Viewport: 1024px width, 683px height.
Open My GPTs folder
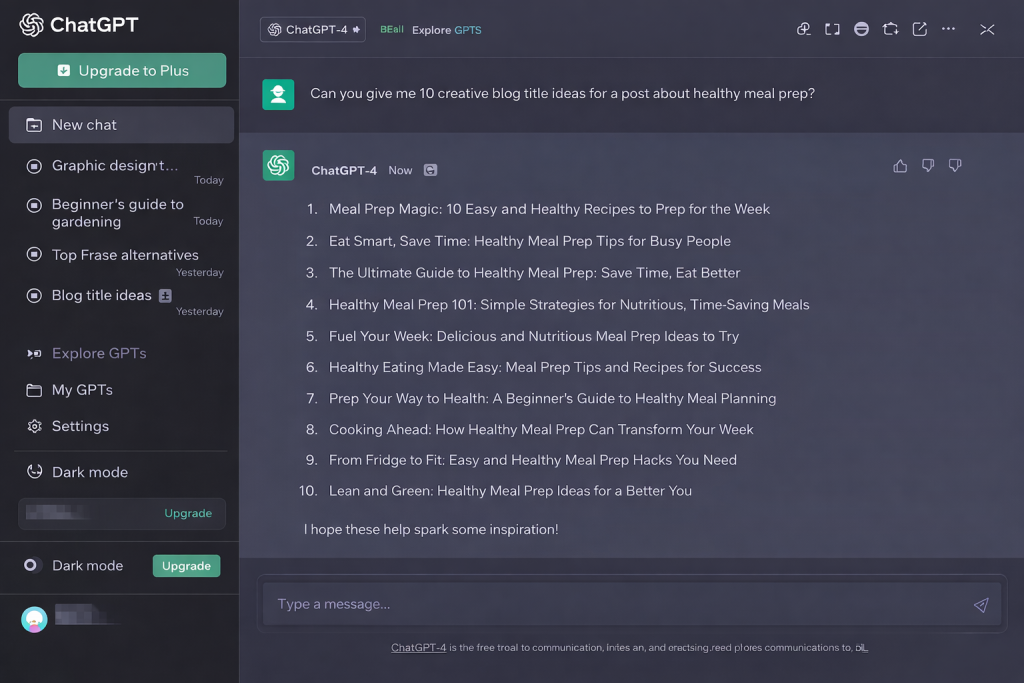(82, 390)
